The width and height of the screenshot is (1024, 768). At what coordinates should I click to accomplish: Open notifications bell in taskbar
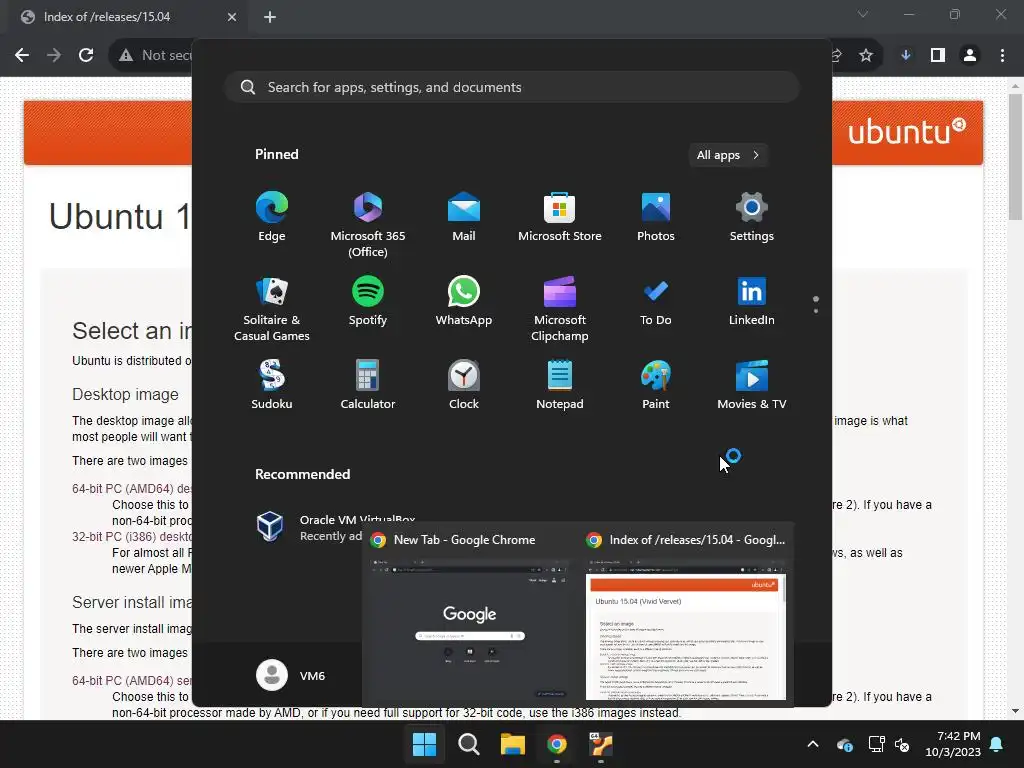pos(997,744)
